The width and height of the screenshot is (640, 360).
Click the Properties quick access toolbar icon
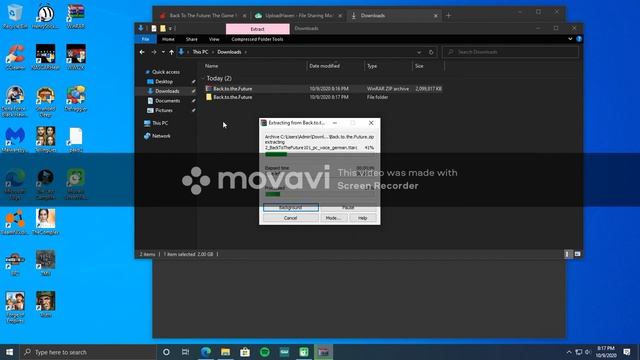(154, 28)
